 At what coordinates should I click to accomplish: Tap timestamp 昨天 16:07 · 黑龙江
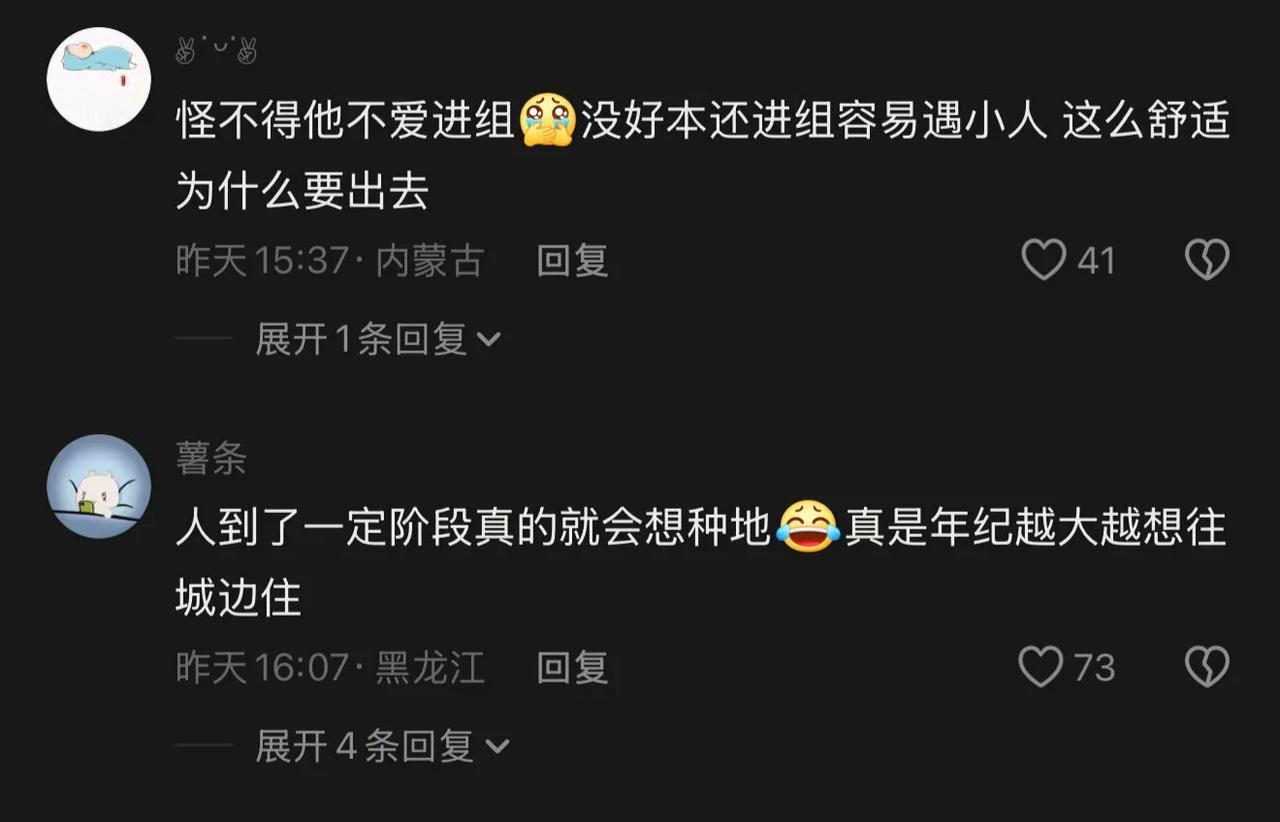tap(330, 667)
